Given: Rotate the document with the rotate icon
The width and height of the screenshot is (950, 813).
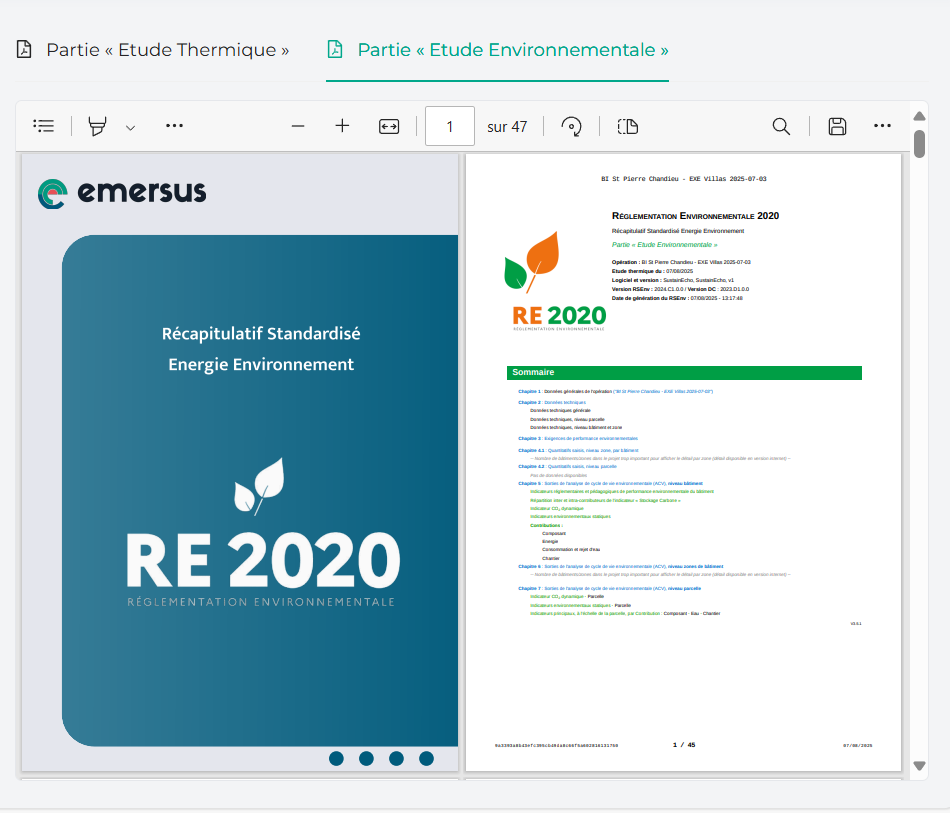Looking at the screenshot, I should tap(571, 126).
